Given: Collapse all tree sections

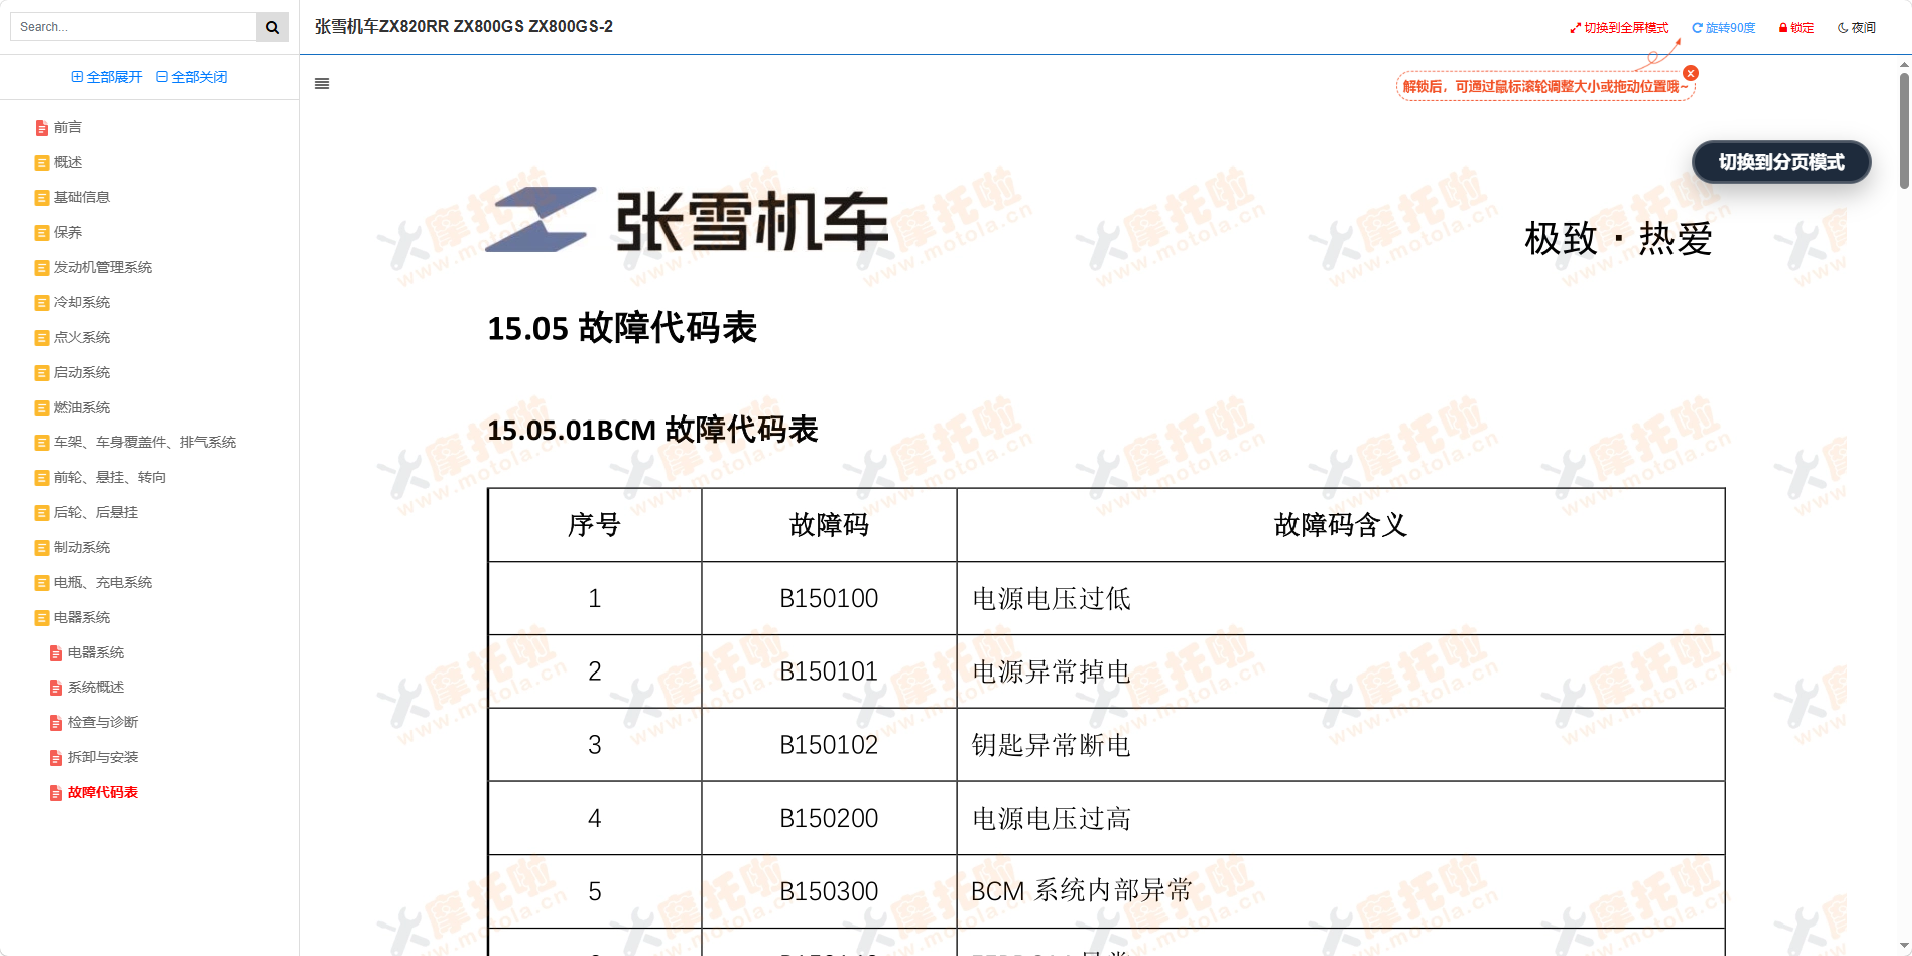Looking at the screenshot, I should tap(192, 77).
